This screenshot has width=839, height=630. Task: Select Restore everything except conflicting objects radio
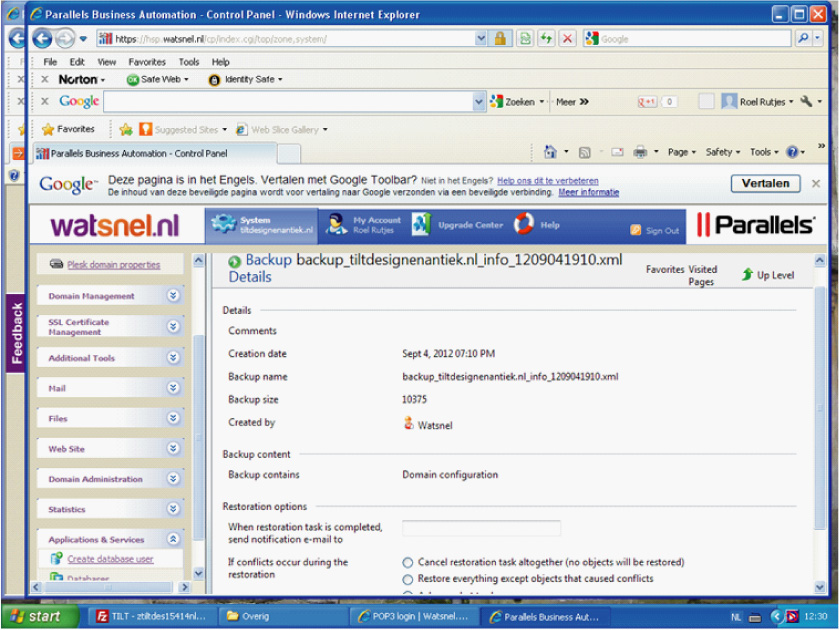pyautogui.click(x=408, y=579)
